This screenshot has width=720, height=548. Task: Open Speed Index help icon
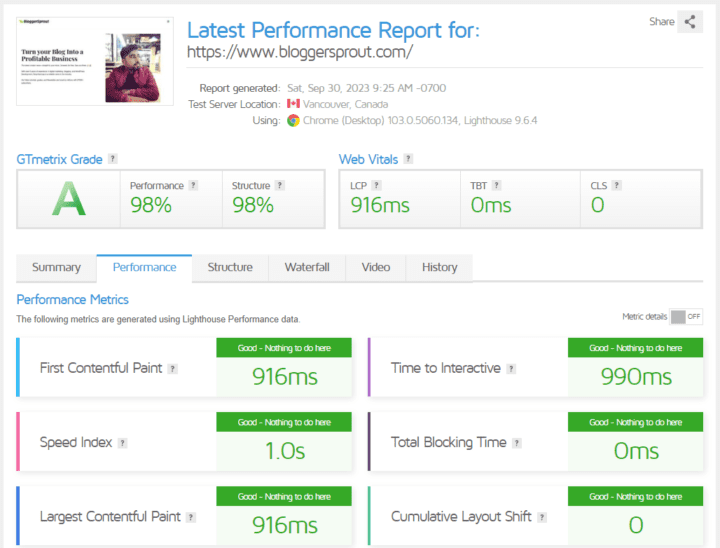pyautogui.click(x=122, y=443)
